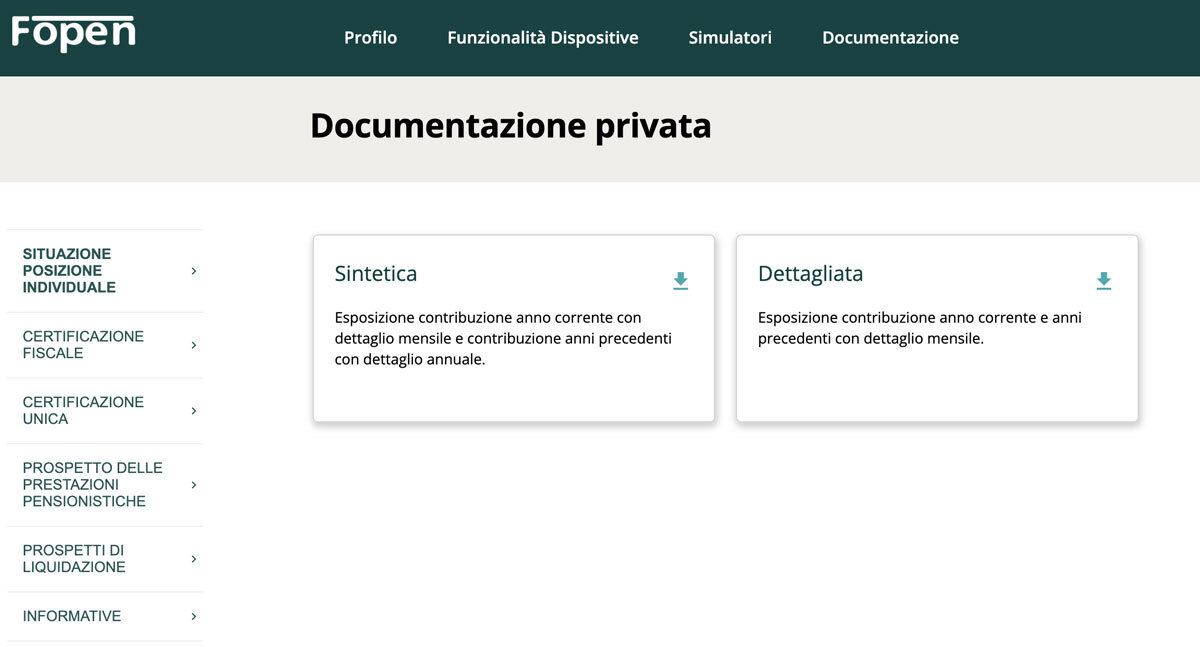The width and height of the screenshot is (1200, 647).
Task: Open the Simulatori menu
Action: tap(730, 38)
